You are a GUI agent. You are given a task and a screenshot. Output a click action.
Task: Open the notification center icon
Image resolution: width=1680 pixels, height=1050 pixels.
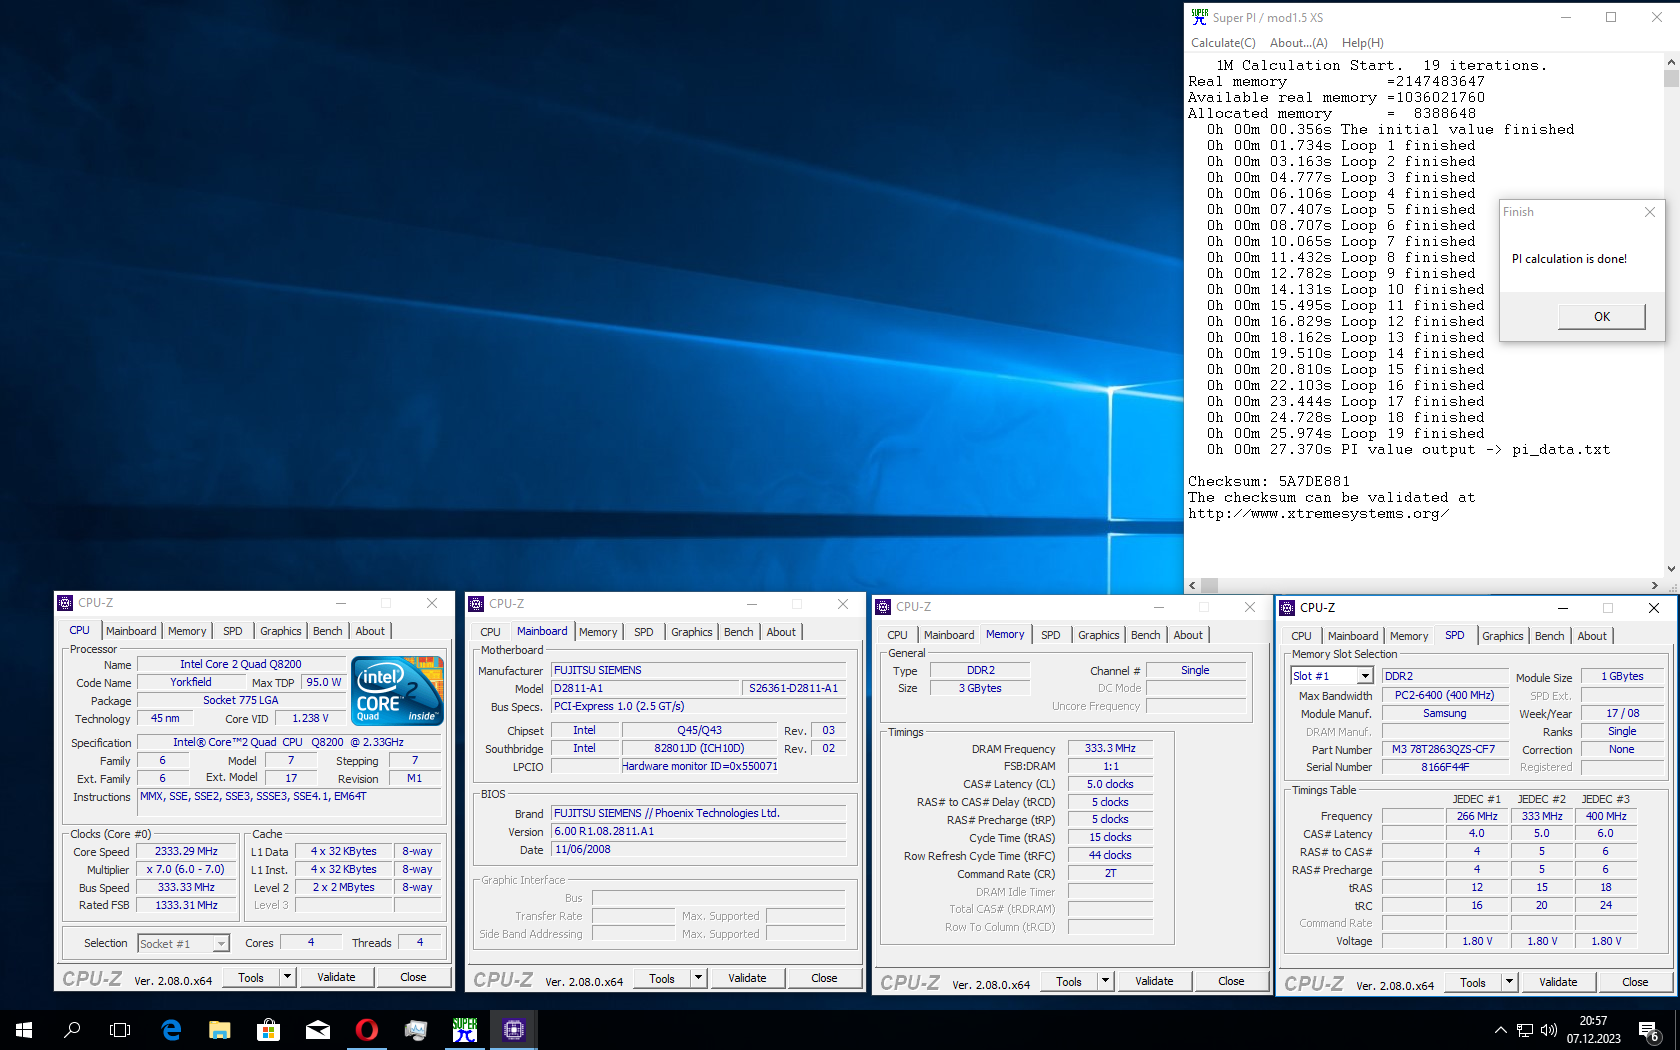[1649, 1030]
